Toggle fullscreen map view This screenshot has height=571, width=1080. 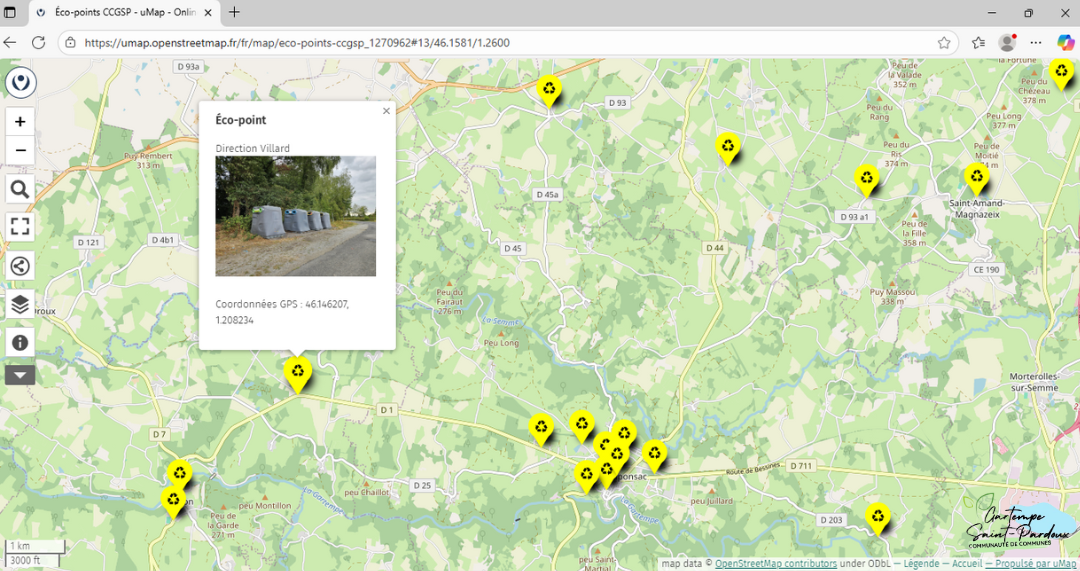21,227
